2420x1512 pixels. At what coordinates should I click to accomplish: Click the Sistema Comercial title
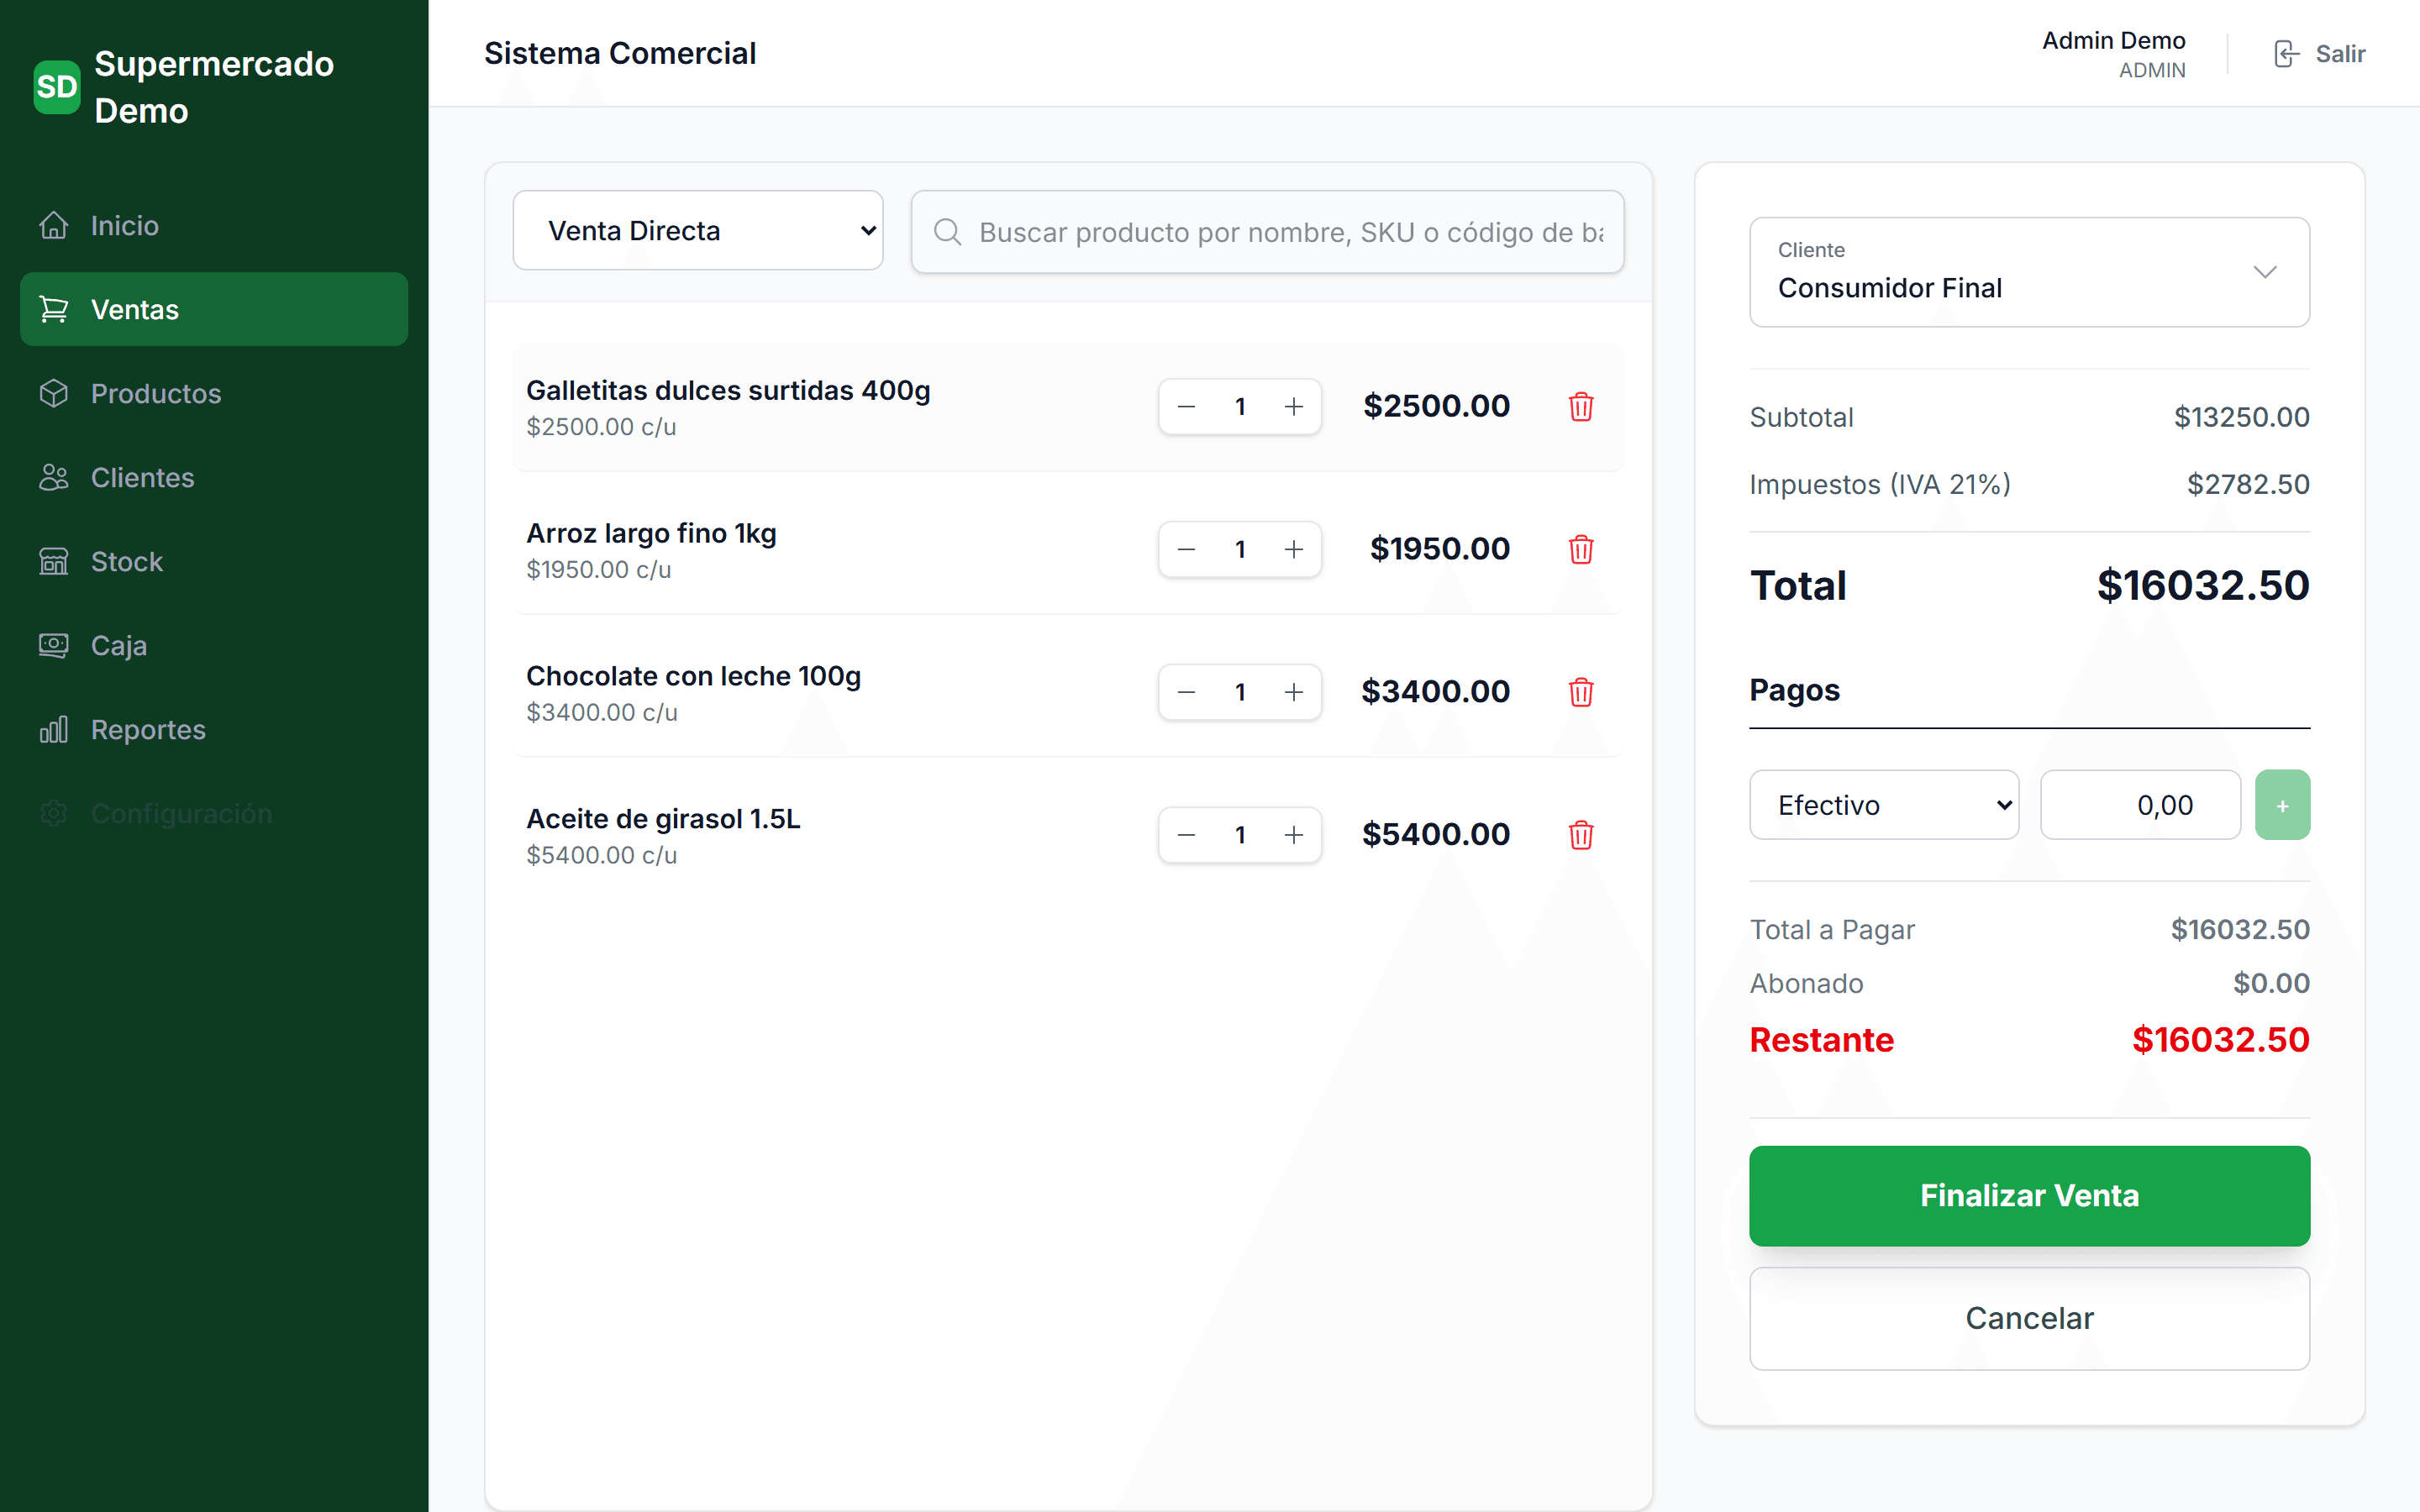pos(620,54)
